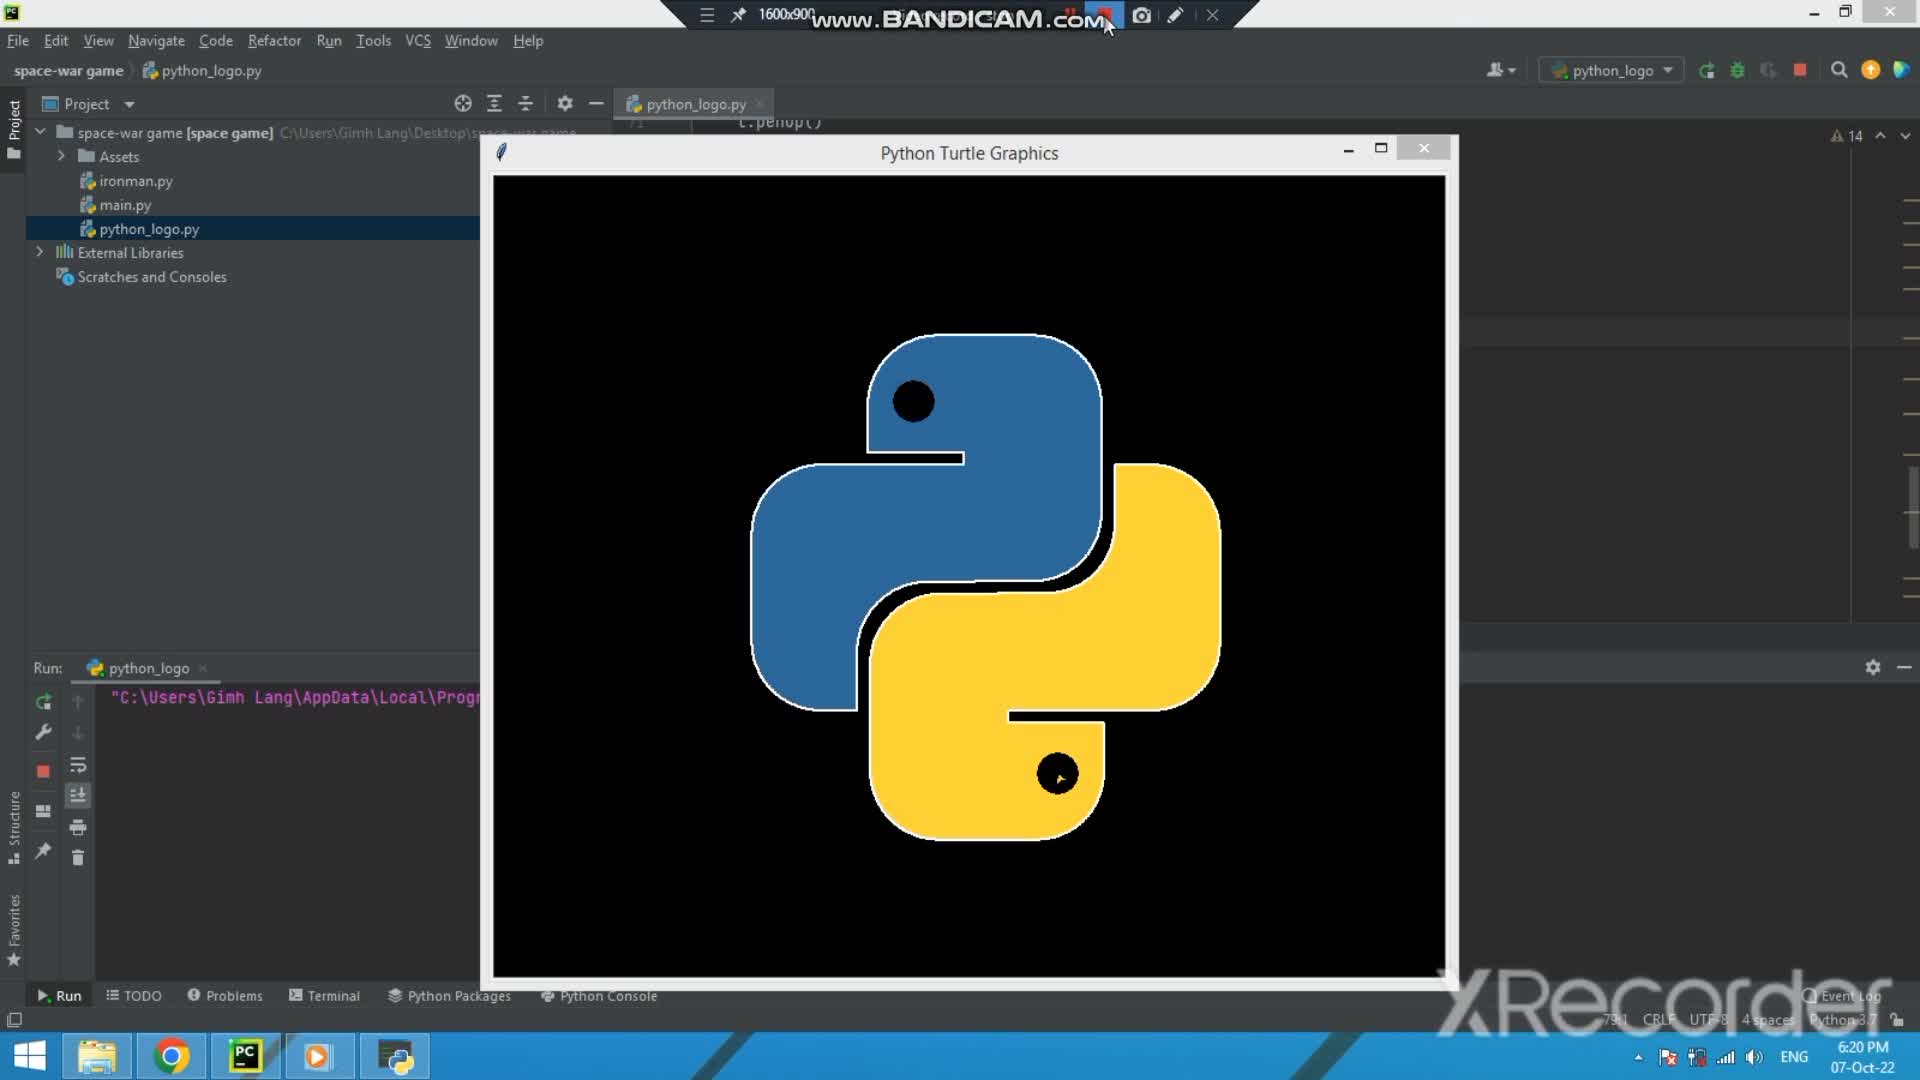
Task: Run the python_logo configuration with the green arrow
Action: pyautogui.click(x=1707, y=70)
